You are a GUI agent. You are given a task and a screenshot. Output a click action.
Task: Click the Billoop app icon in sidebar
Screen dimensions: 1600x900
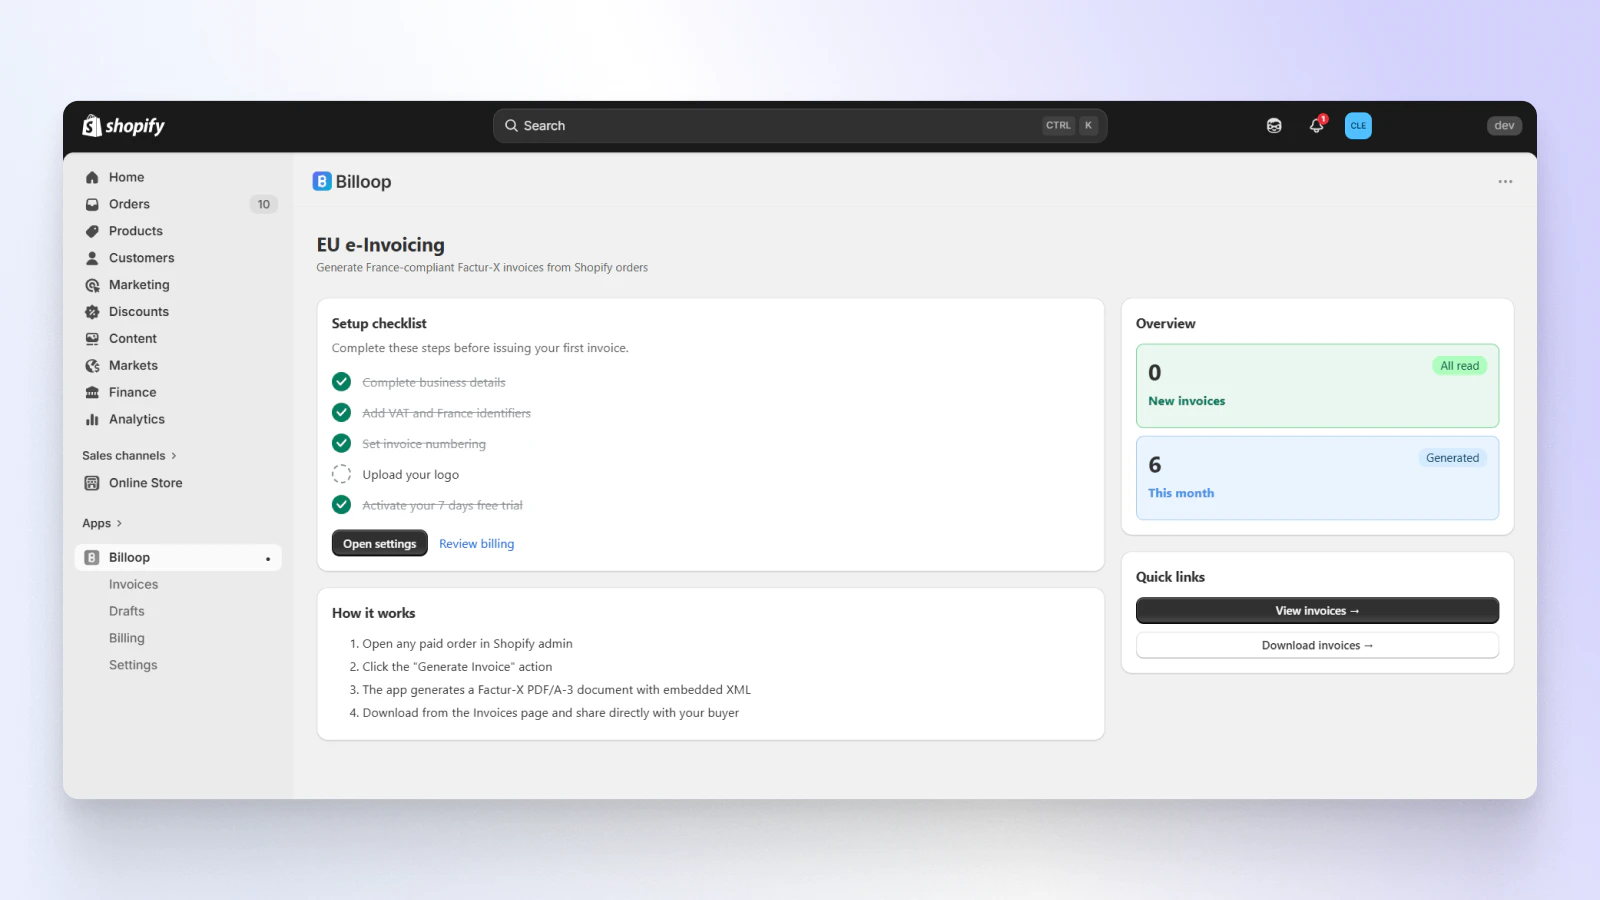pyautogui.click(x=92, y=558)
